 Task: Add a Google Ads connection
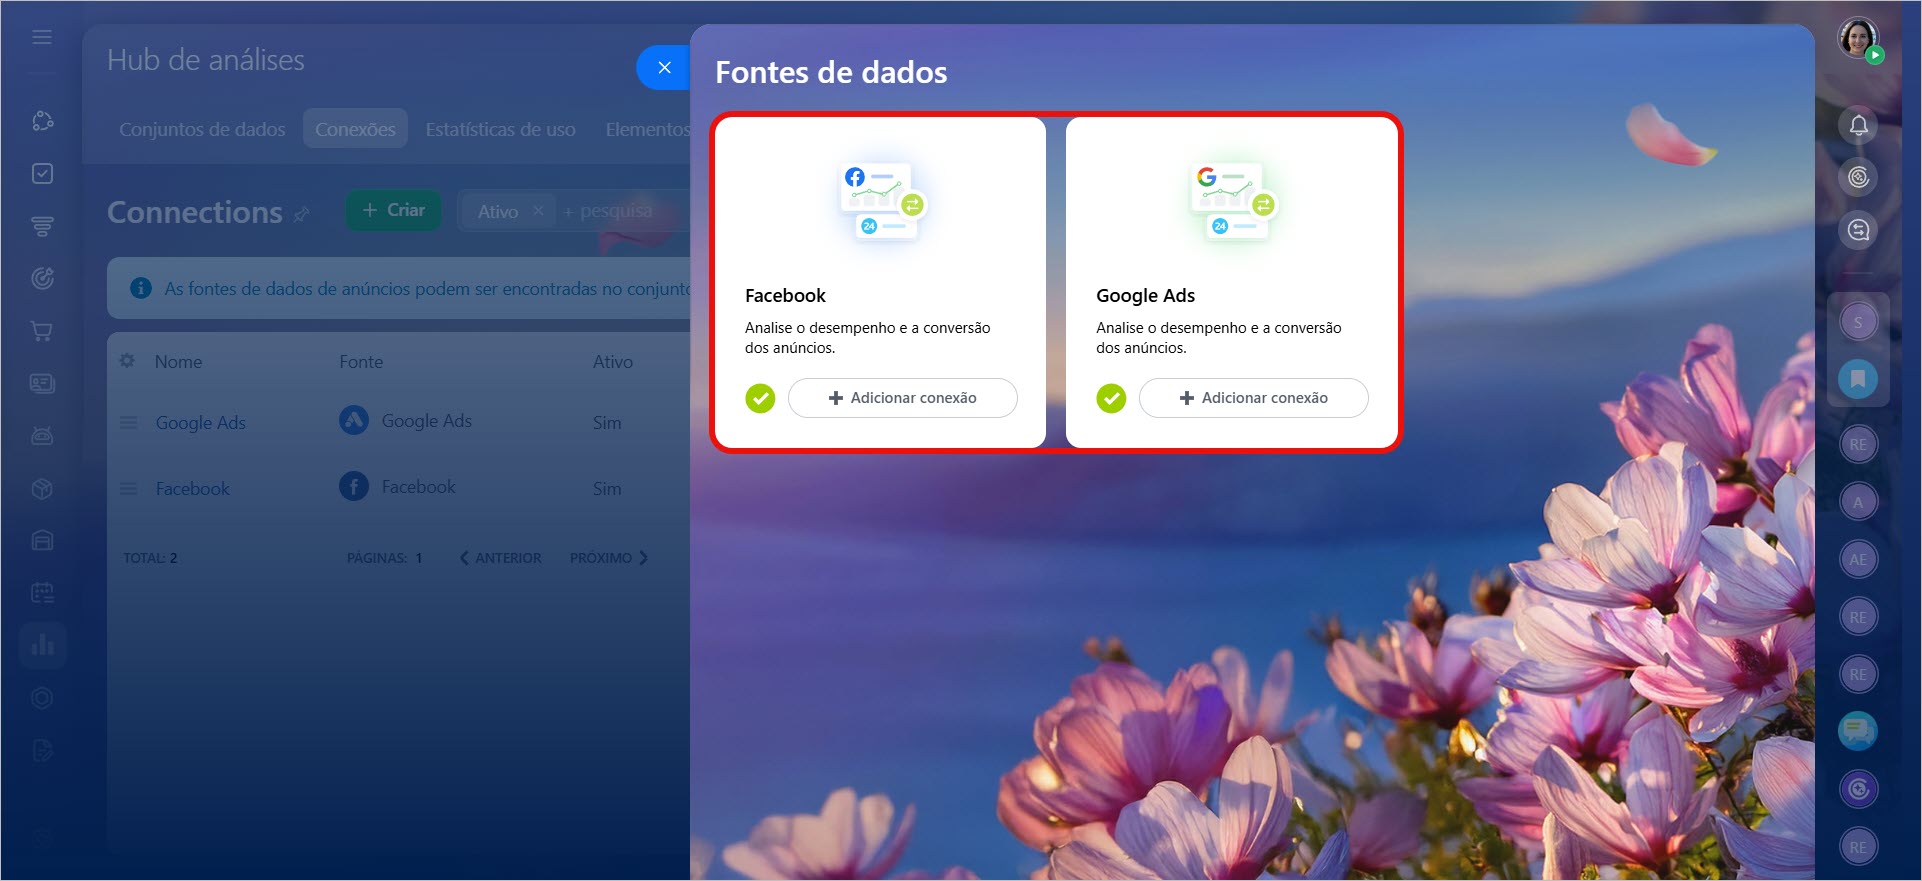coord(1254,398)
